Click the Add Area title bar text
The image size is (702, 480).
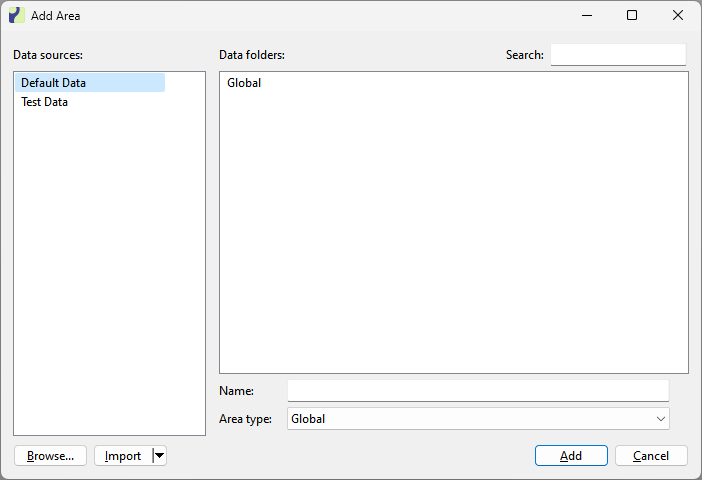56,16
